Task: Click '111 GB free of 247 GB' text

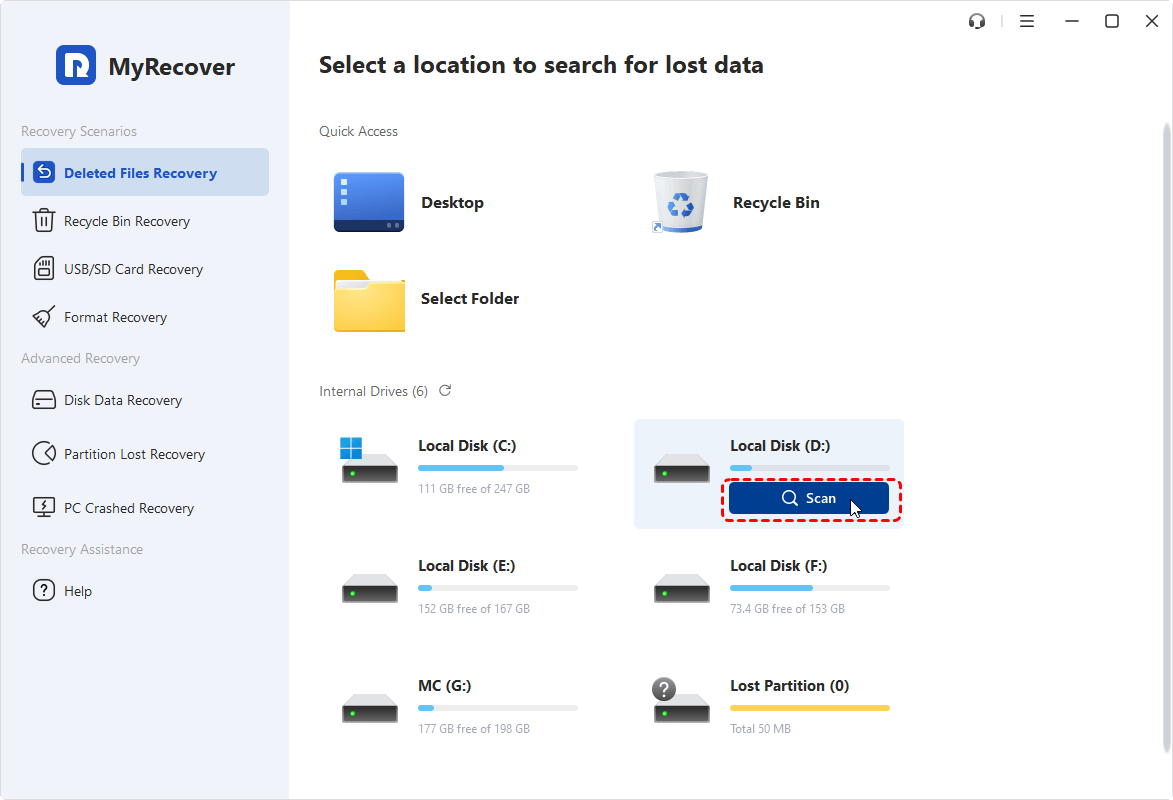Action: coord(474,489)
